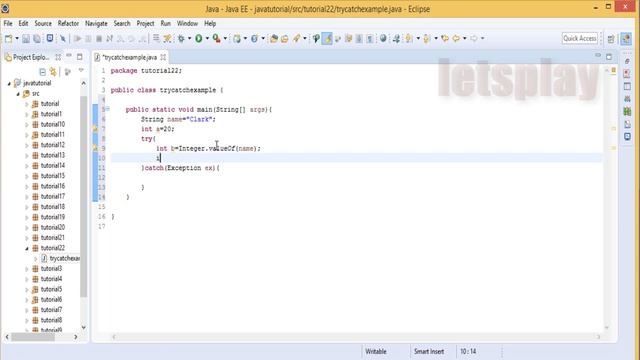Click the warning marker on line 7
Screen dimensions: 640x360
(95, 129)
